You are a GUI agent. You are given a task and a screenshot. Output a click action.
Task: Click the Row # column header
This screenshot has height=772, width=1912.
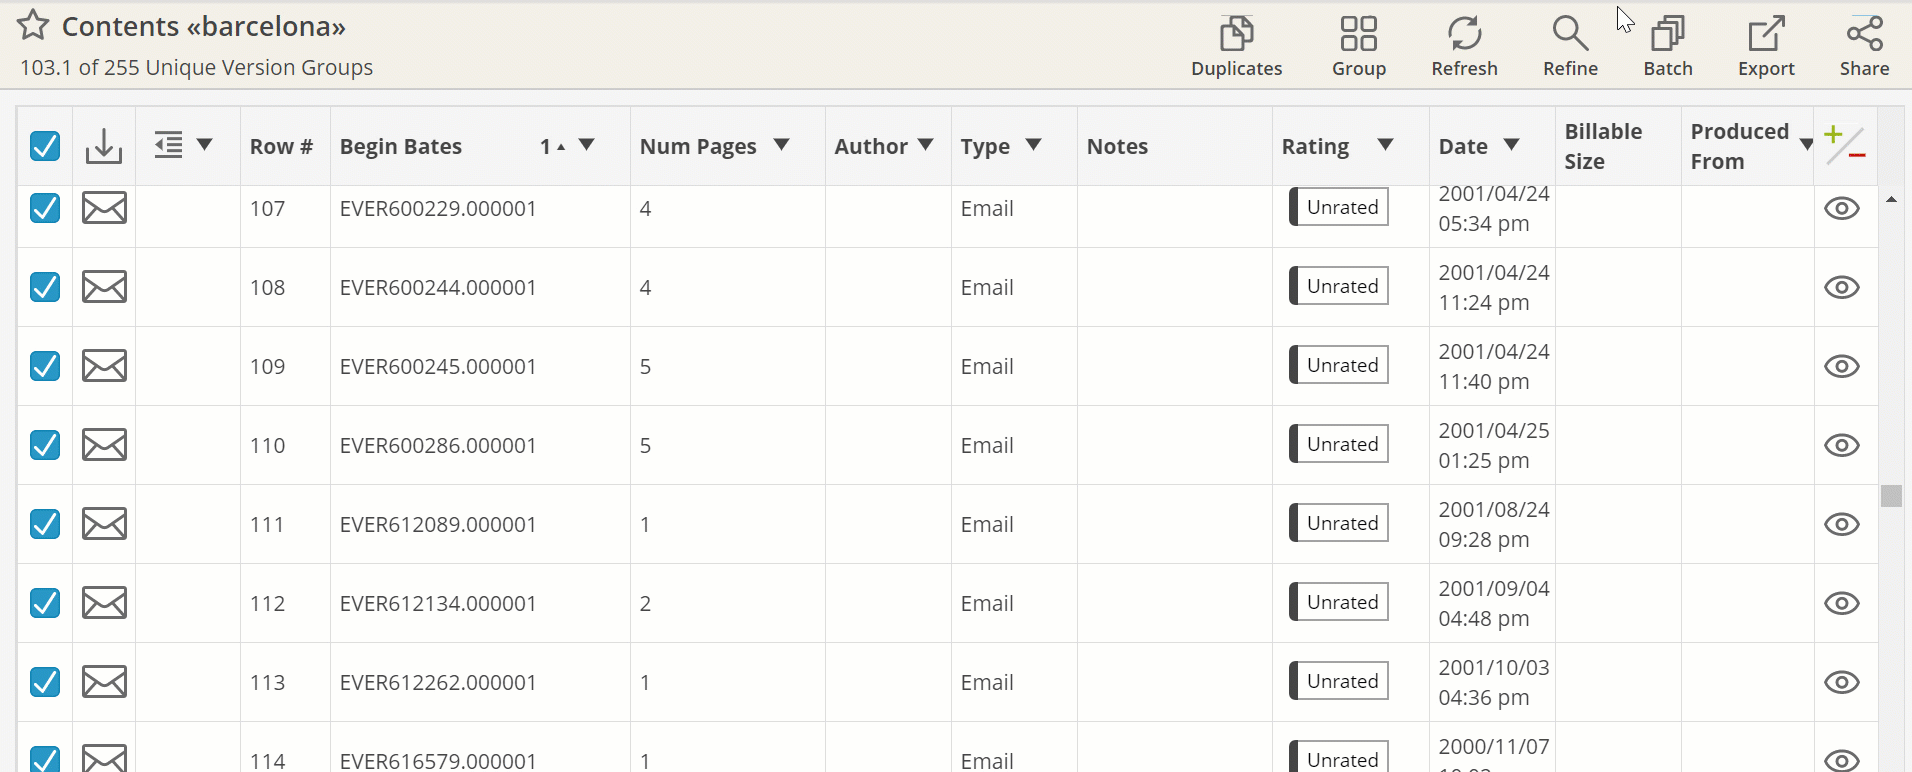click(x=281, y=146)
